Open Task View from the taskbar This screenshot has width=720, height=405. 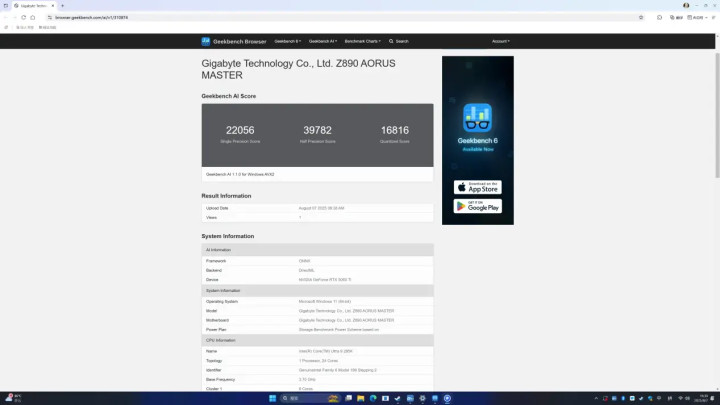tap(349, 398)
